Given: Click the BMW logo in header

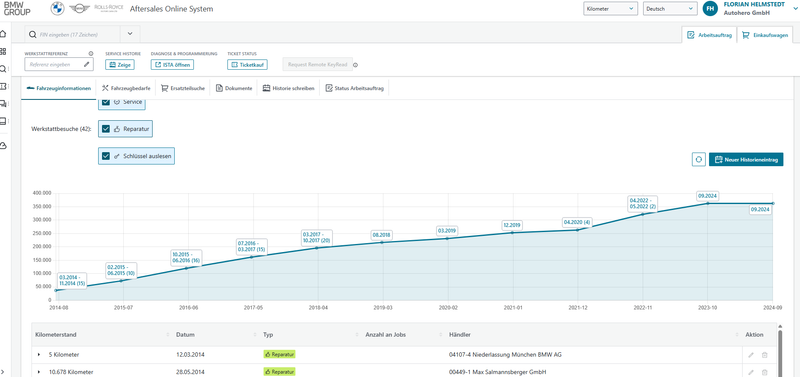Looking at the screenshot, I should tap(58, 9).
